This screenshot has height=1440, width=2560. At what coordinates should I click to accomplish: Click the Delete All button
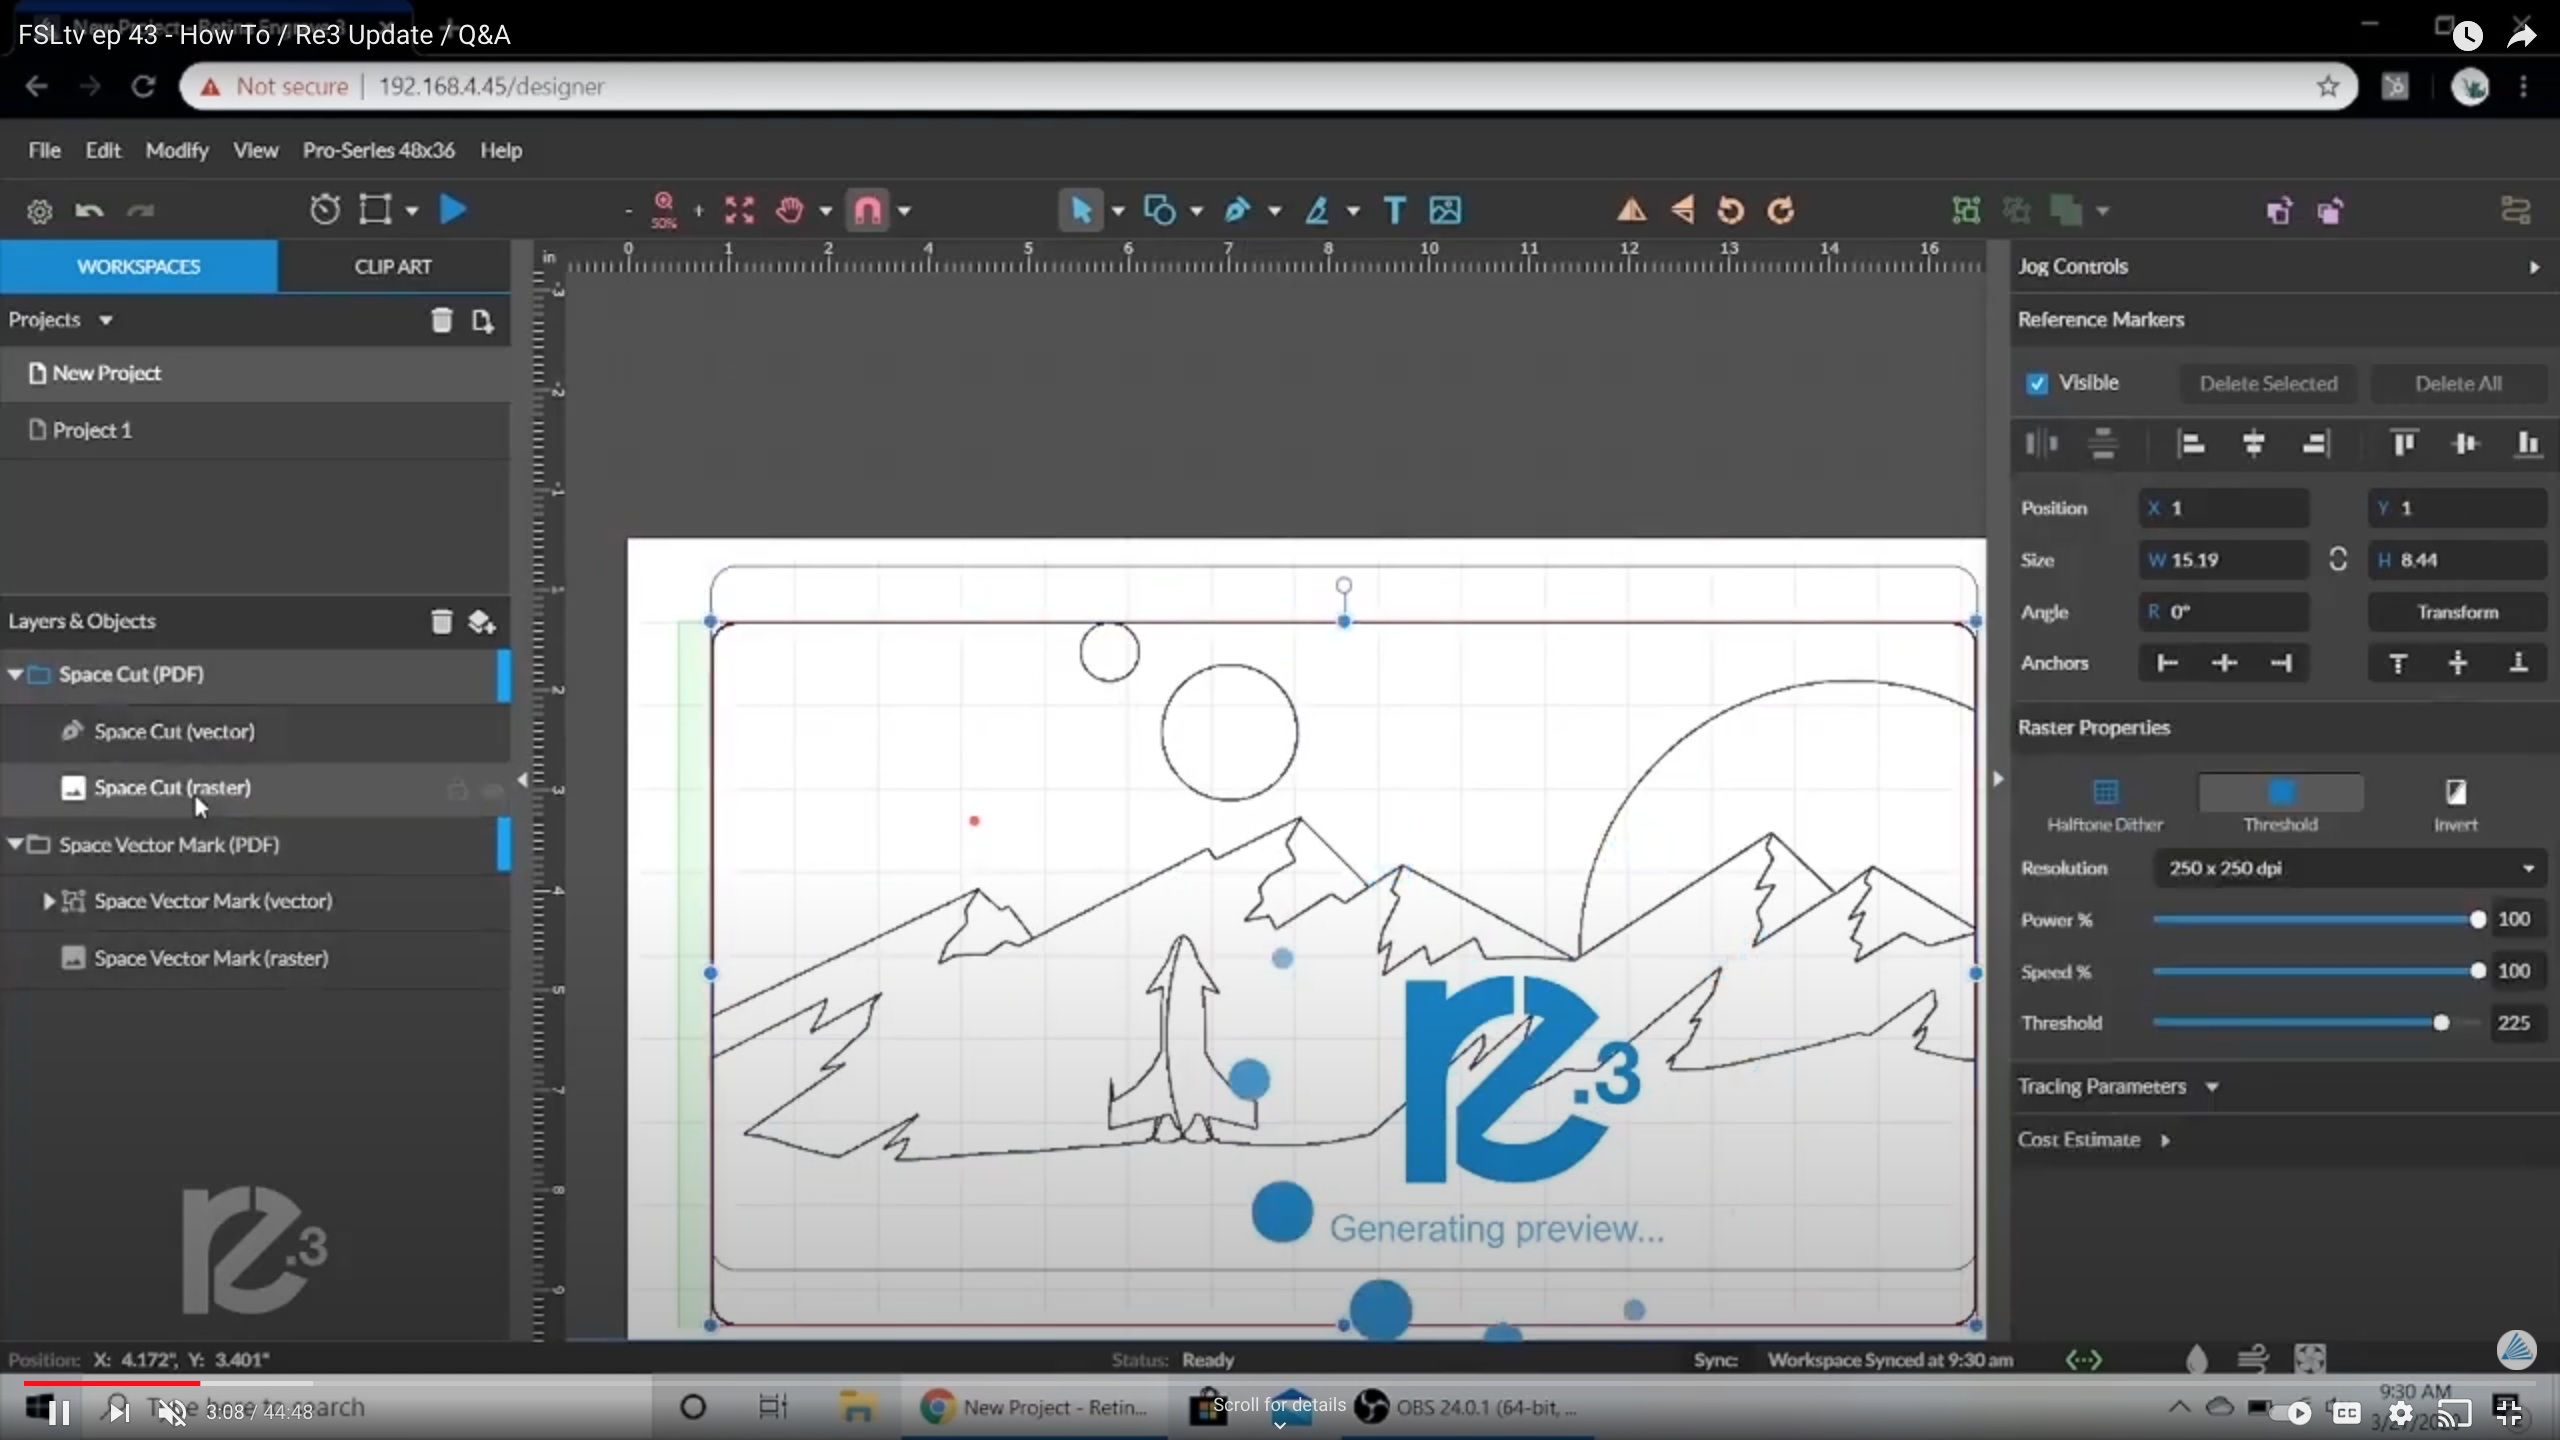point(2457,383)
